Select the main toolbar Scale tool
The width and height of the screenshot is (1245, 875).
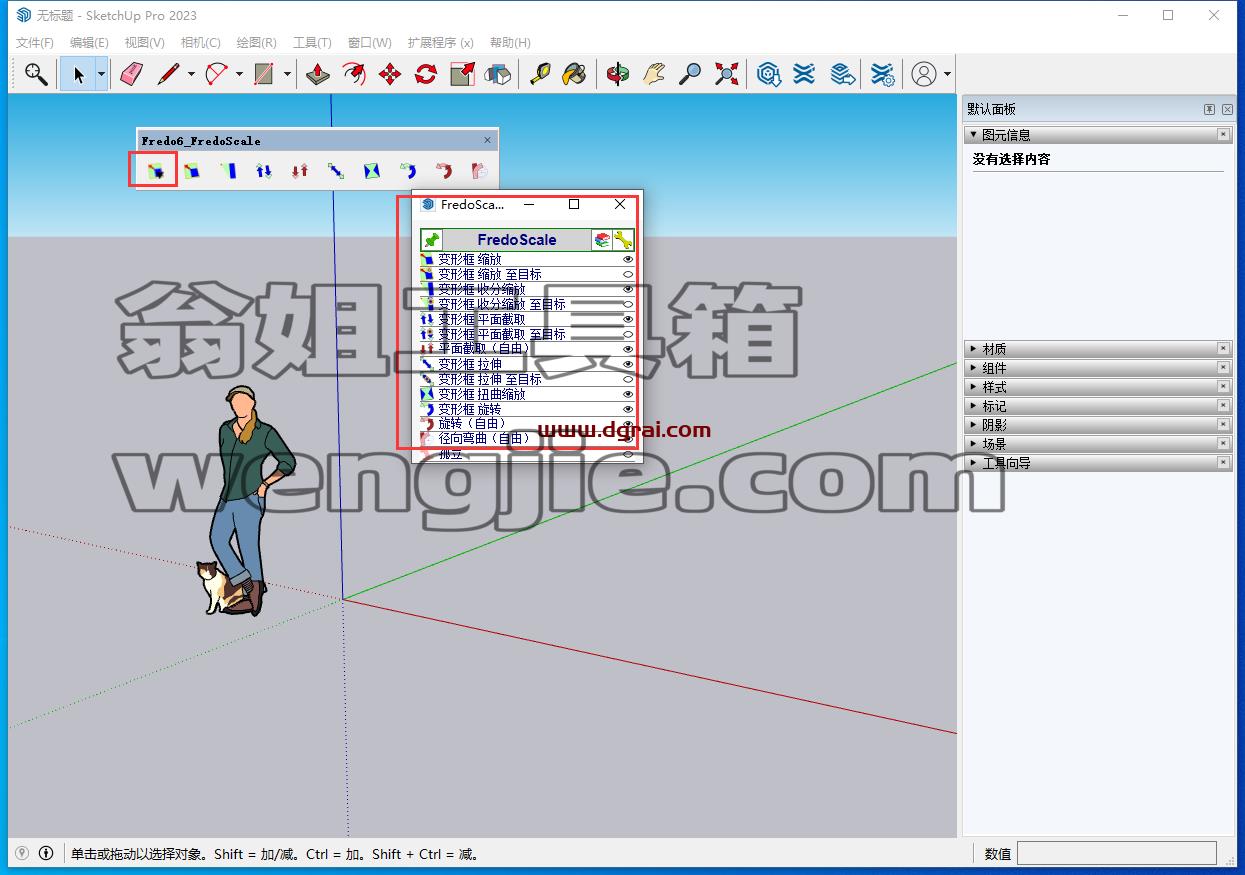(x=462, y=74)
